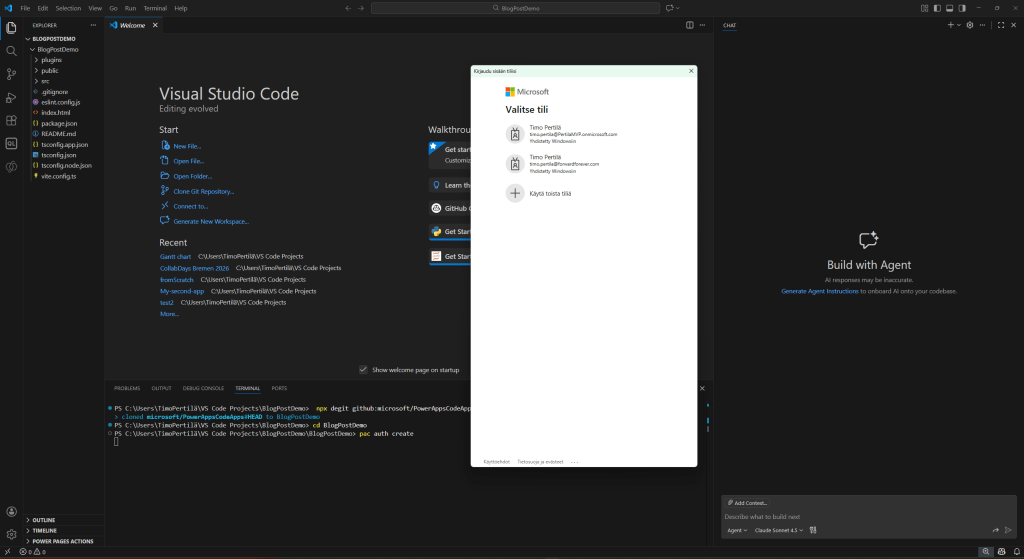Open the Search view in activity bar
This screenshot has height=559, width=1024.
click(x=12, y=50)
